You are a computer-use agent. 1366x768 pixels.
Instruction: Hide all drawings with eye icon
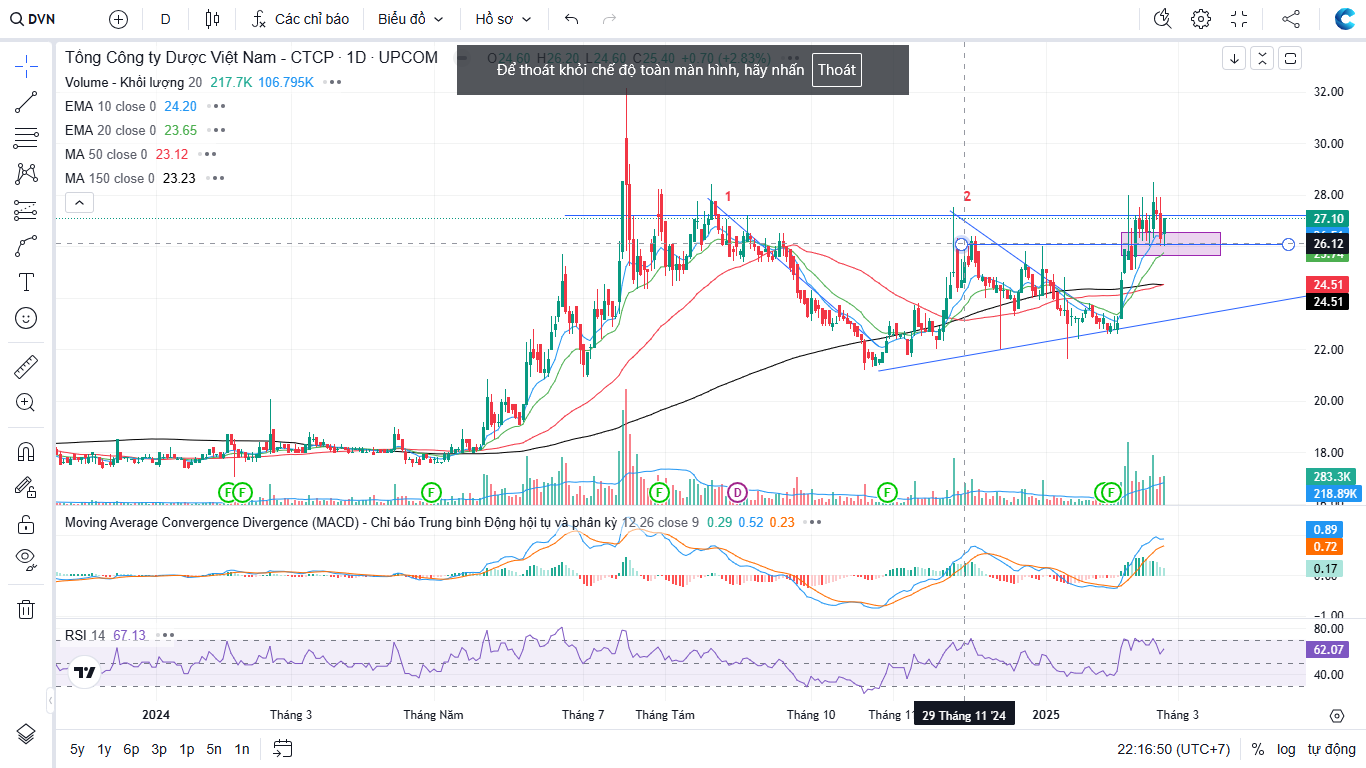click(26, 559)
